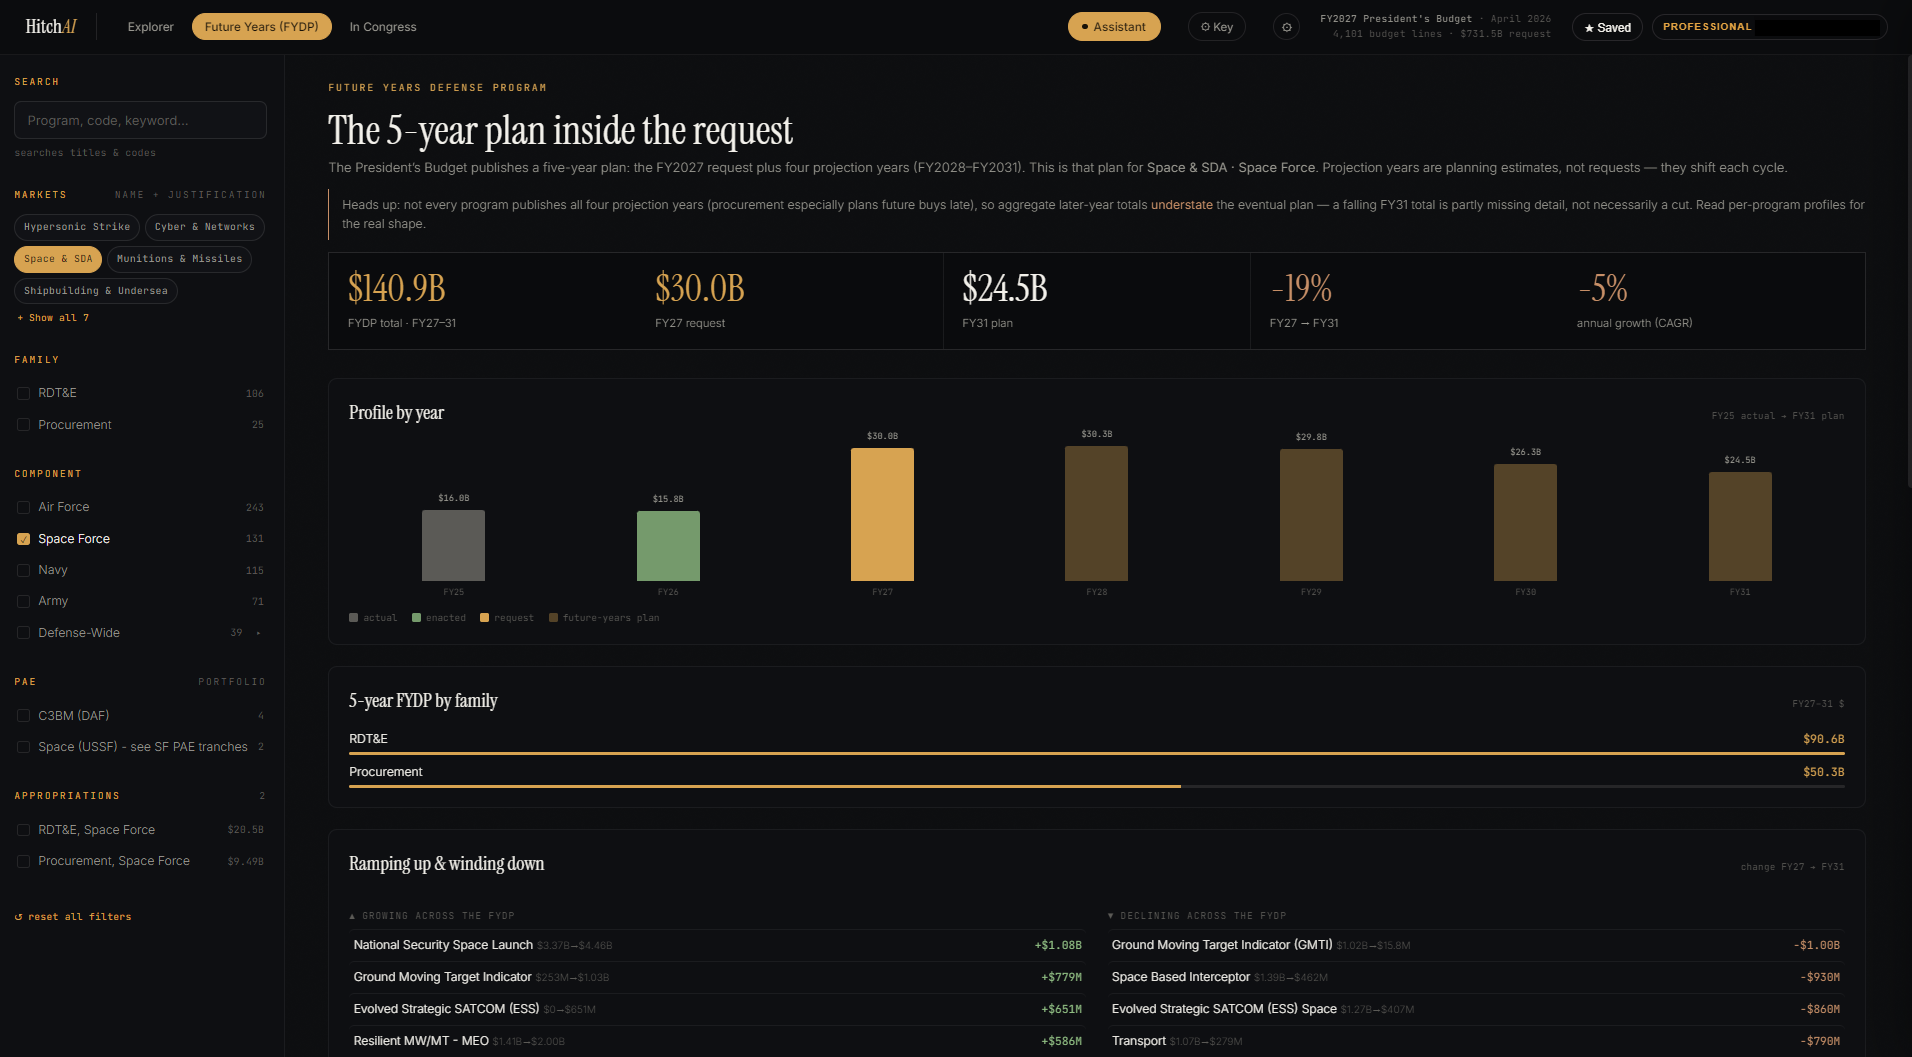Screen dimensions: 1912x1057
Task: Open Evolved Strategic SATCOM (ESS) Space row
Action: [x=1476, y=1009]
